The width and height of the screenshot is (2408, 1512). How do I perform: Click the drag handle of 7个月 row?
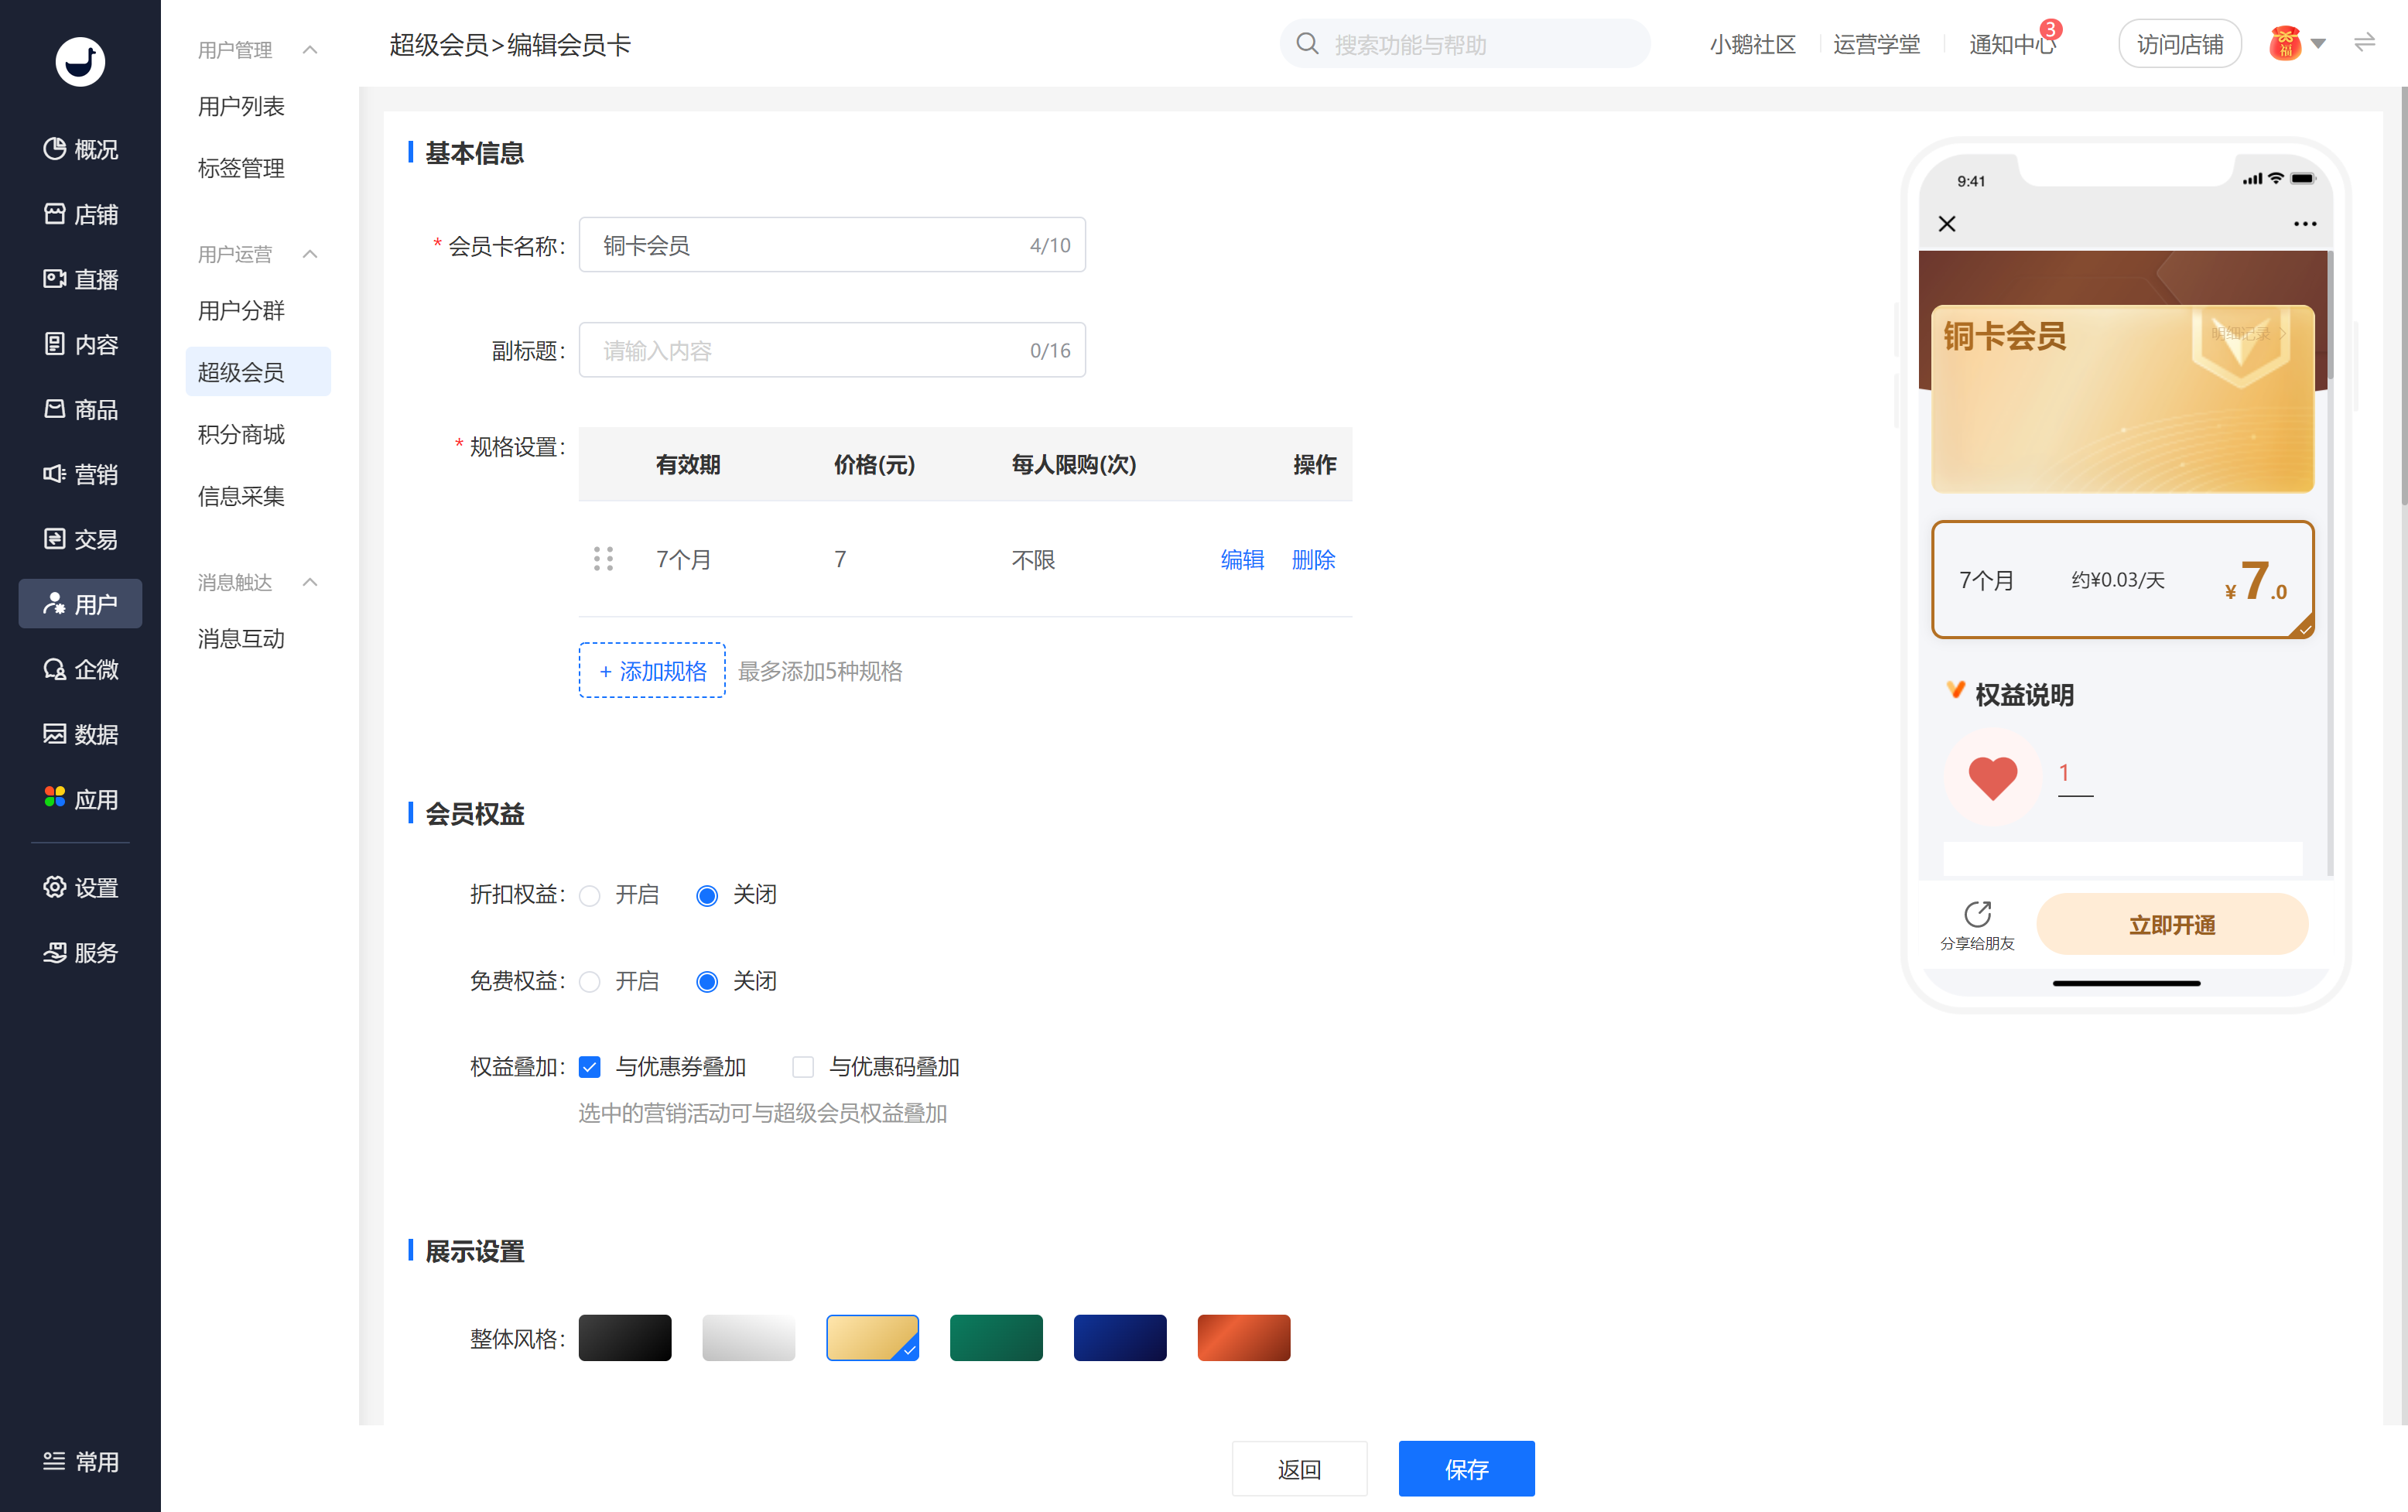click(x=603, y=559)
